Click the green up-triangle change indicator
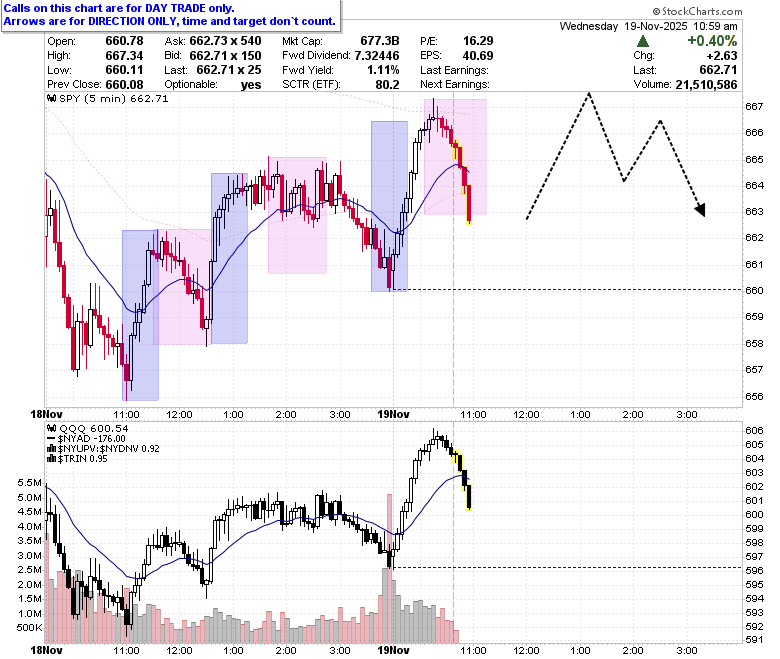This screenshot has height=659, width=780. click(x=643, y=41)
